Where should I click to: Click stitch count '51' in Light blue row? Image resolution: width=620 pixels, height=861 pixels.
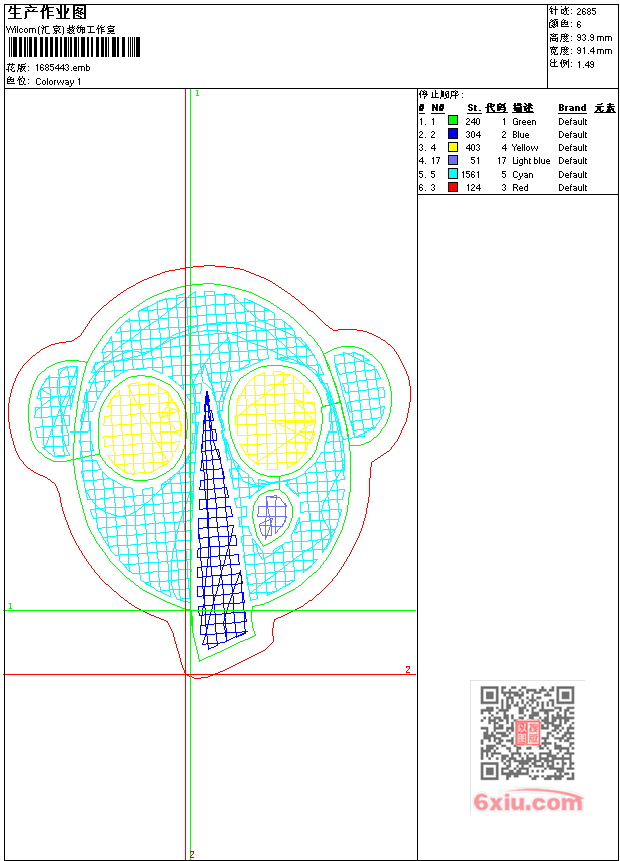tap(476, 161)
